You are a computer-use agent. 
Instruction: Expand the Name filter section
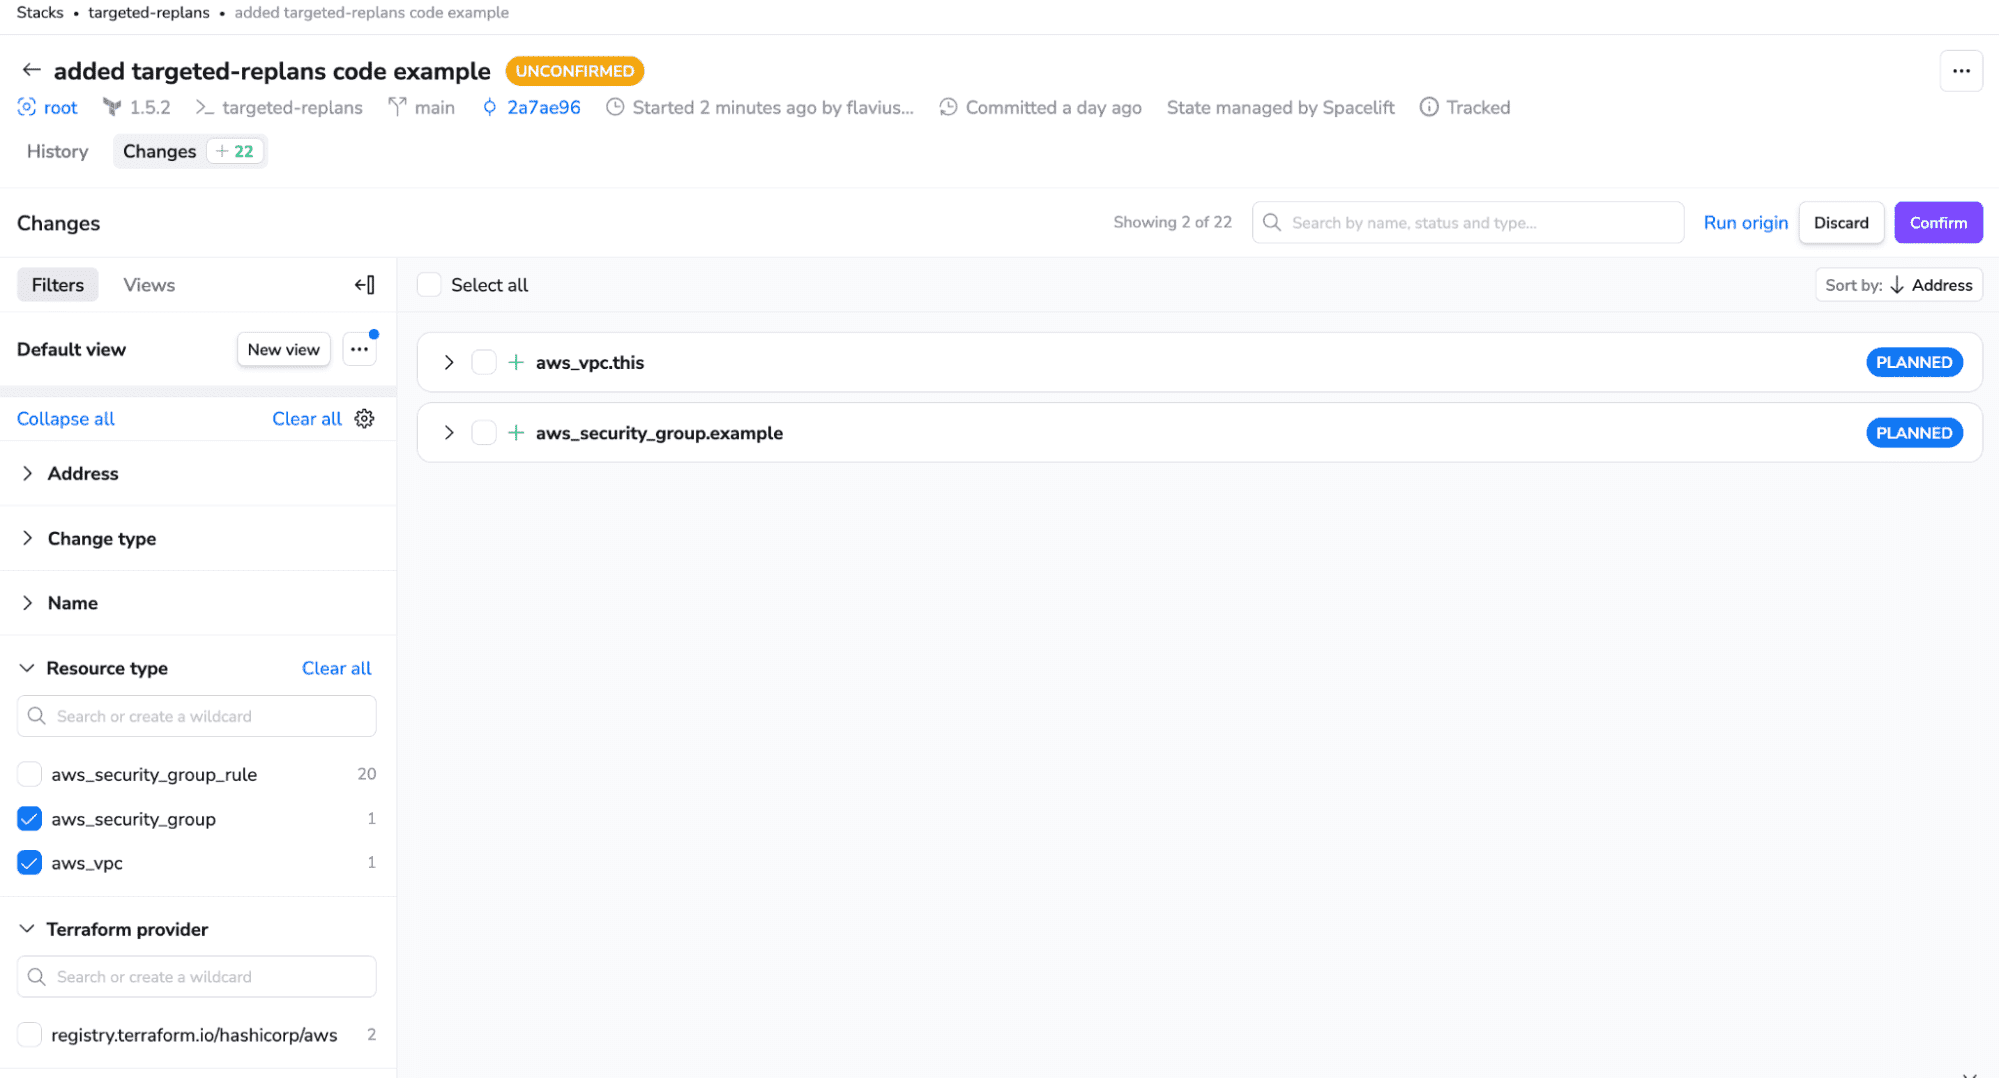point(28,603)
